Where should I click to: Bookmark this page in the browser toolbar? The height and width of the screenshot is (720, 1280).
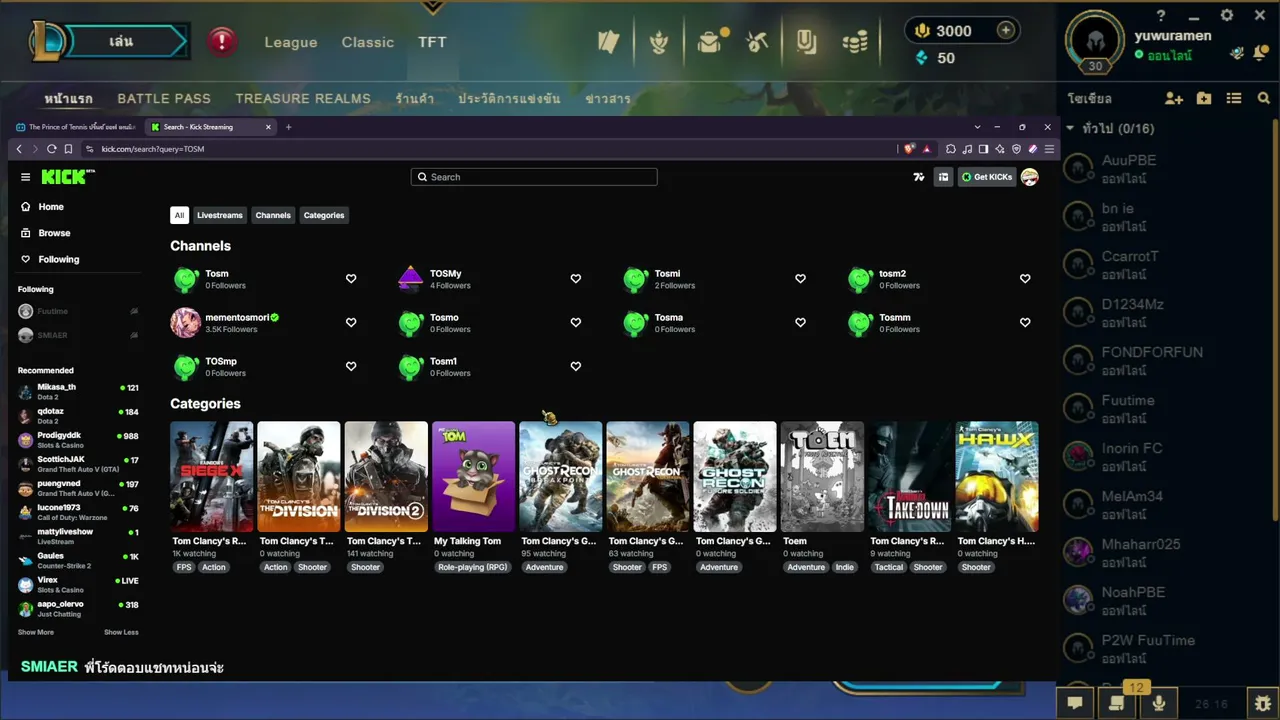tap(68, 149)
